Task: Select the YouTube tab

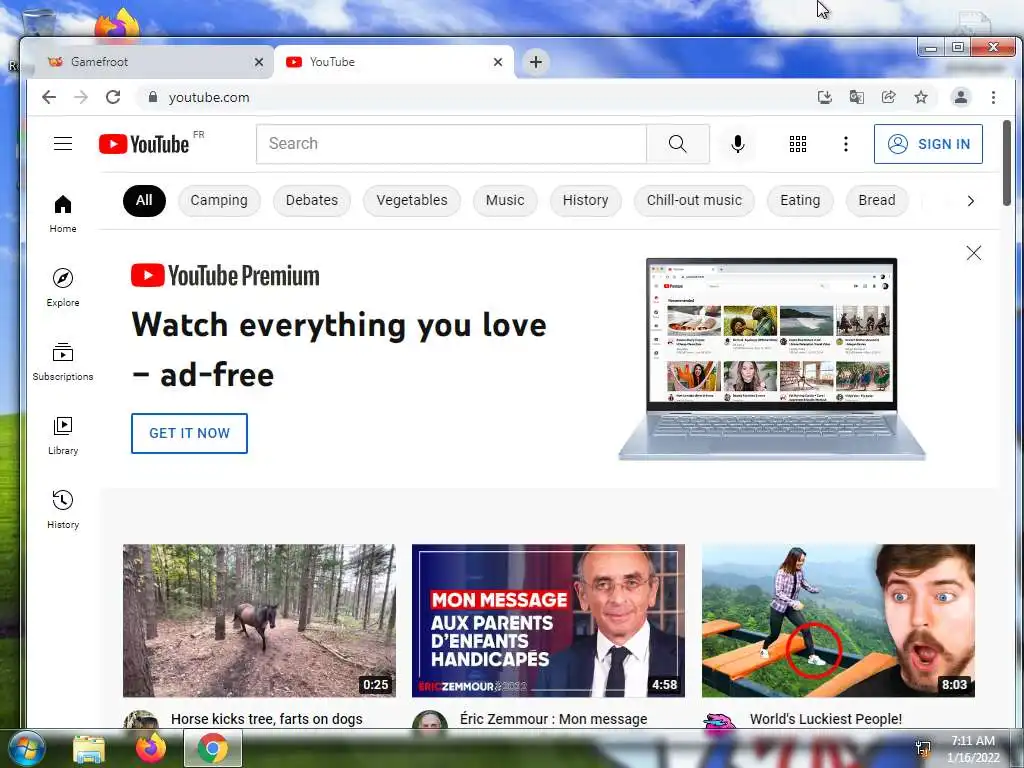Action: click(x=394, y=62)
